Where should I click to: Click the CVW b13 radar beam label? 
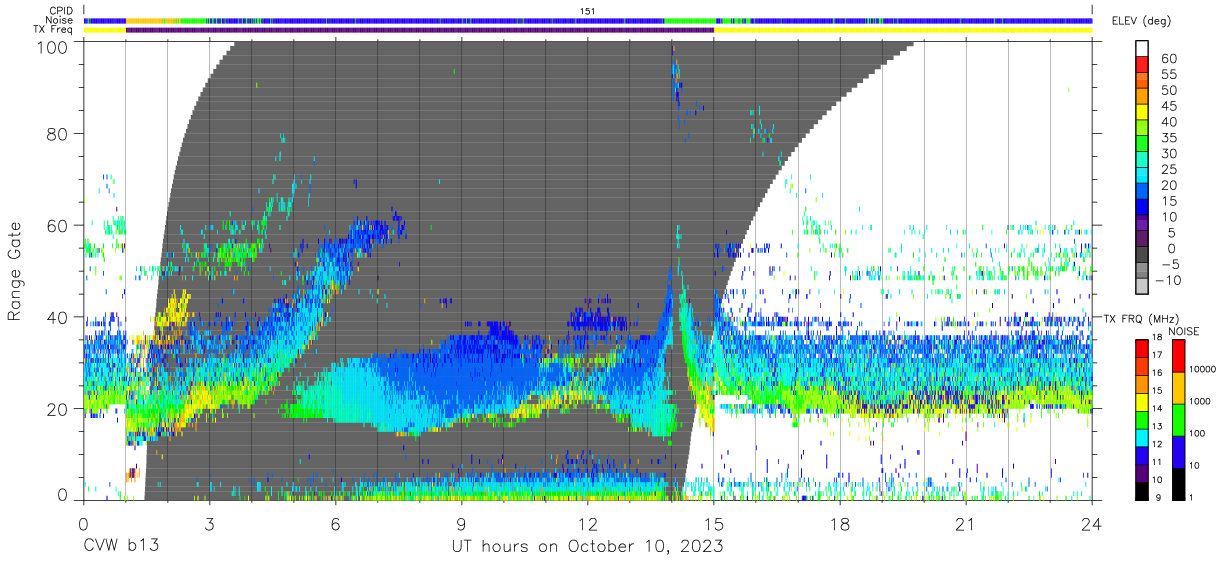coord(121,547)
